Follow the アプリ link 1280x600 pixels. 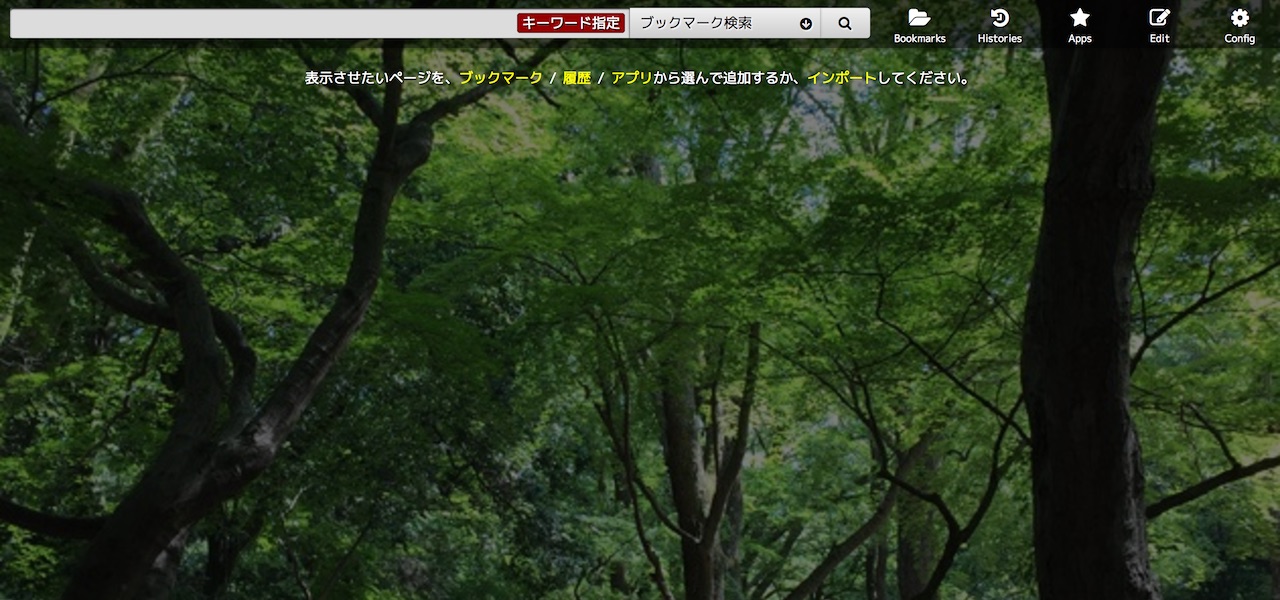(632, 78)
